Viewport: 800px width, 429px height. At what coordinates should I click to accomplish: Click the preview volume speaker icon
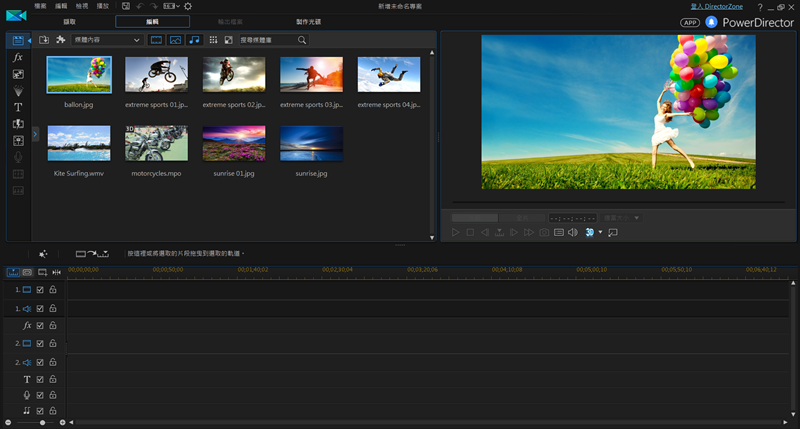click(573, 232)
